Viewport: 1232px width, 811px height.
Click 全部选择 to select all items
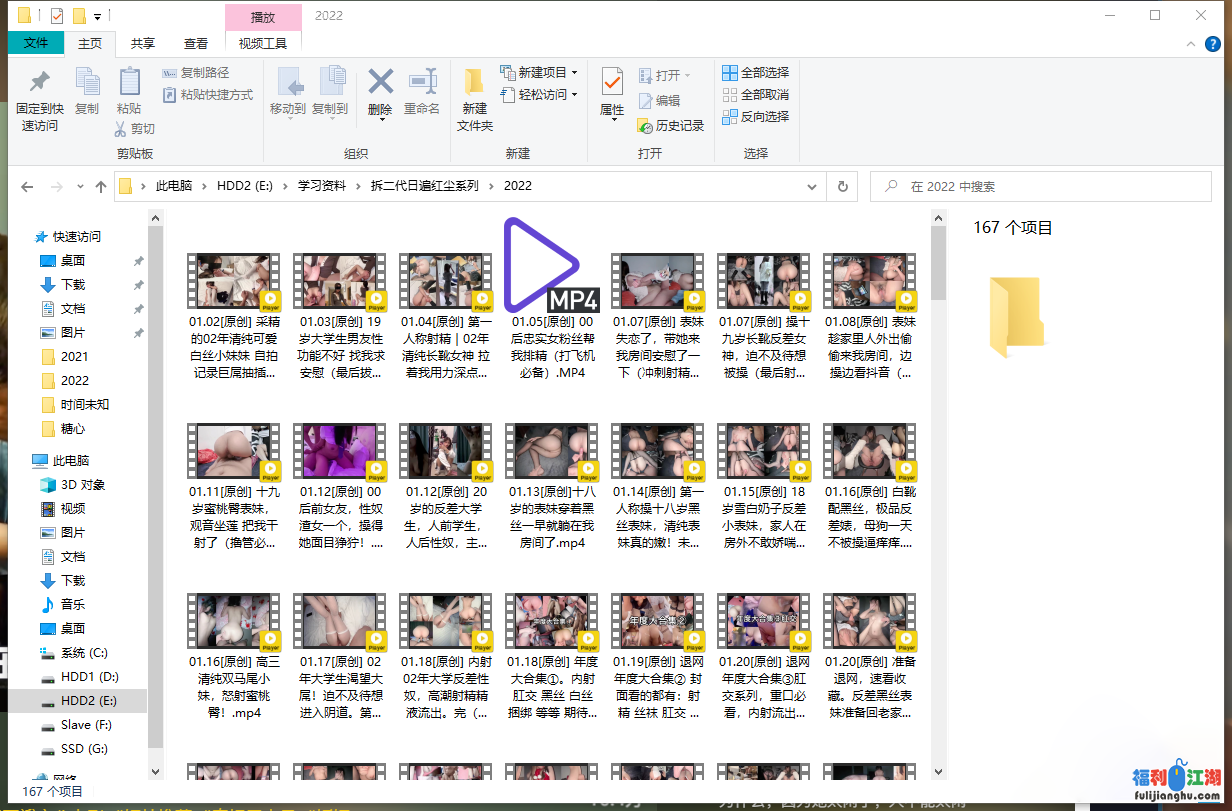point(755,72)
